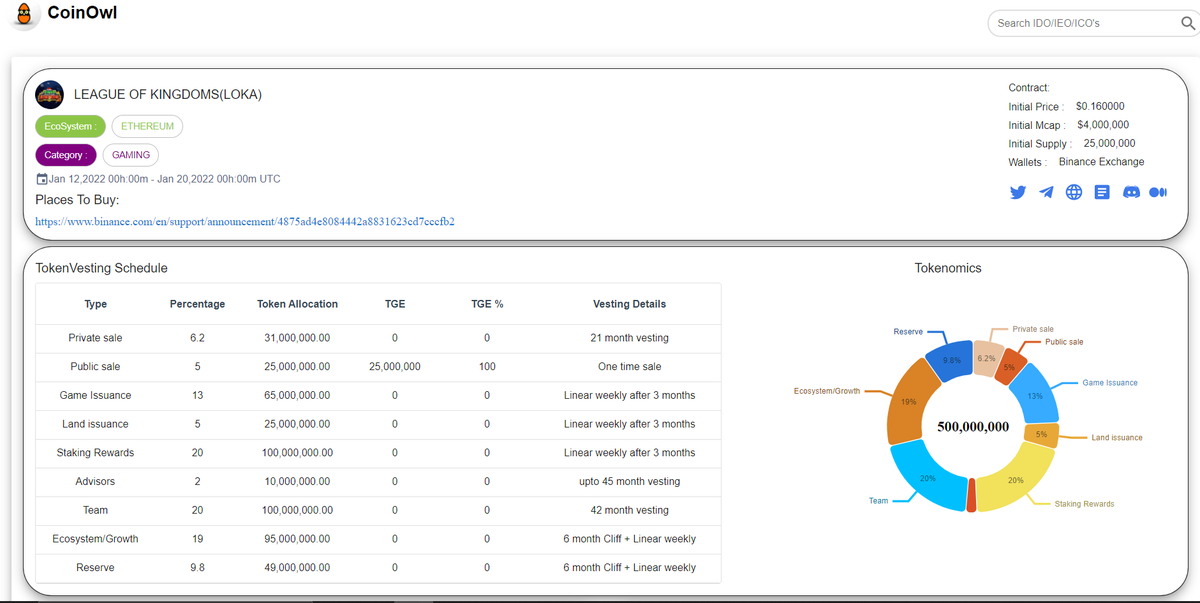Select the Land issuance row label
The width and height of the screenshot is (1200, 603).
pyautogui.click(x=95, y=424)
